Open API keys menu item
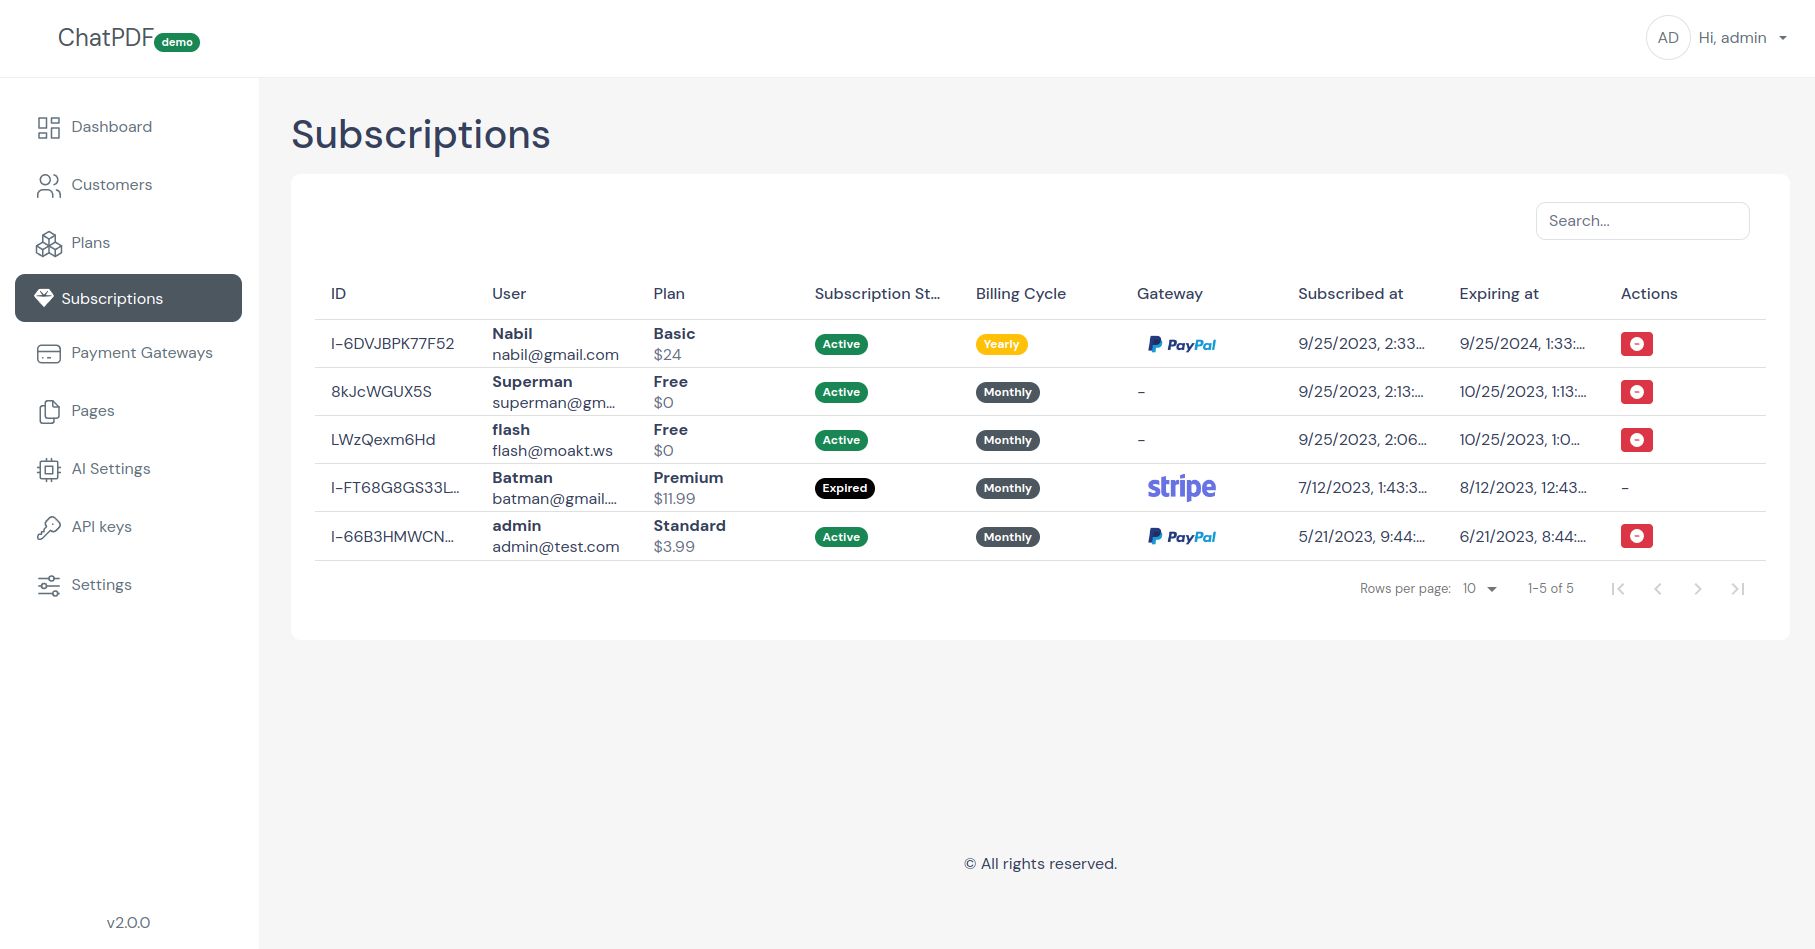Screen dimensions: 1815x949 (x=128, y=527)
